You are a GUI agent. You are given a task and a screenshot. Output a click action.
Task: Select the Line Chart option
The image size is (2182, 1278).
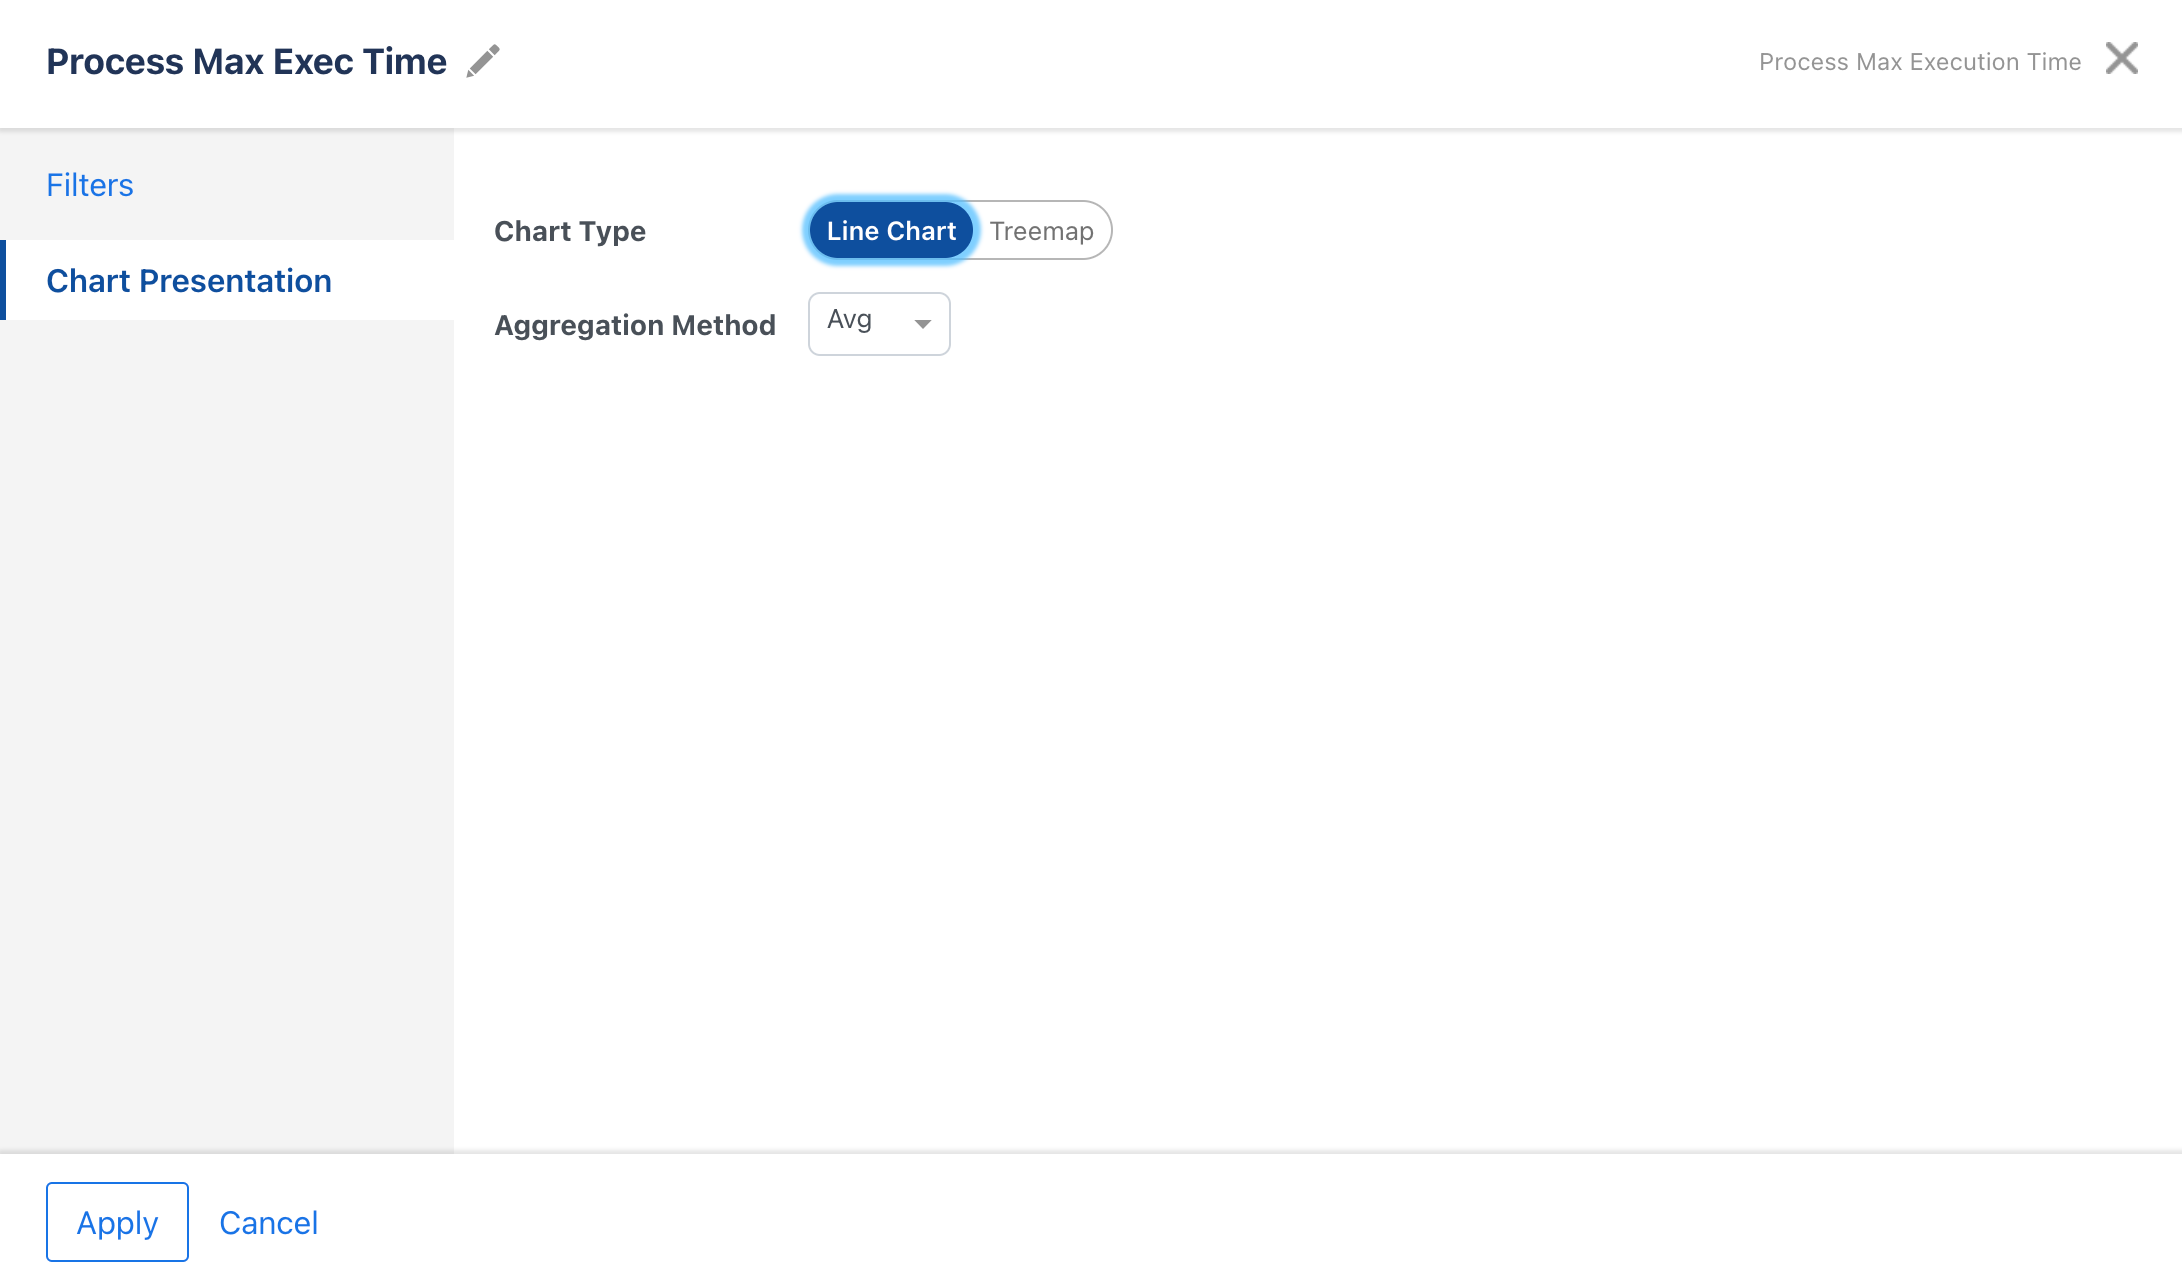pos(890,231)
